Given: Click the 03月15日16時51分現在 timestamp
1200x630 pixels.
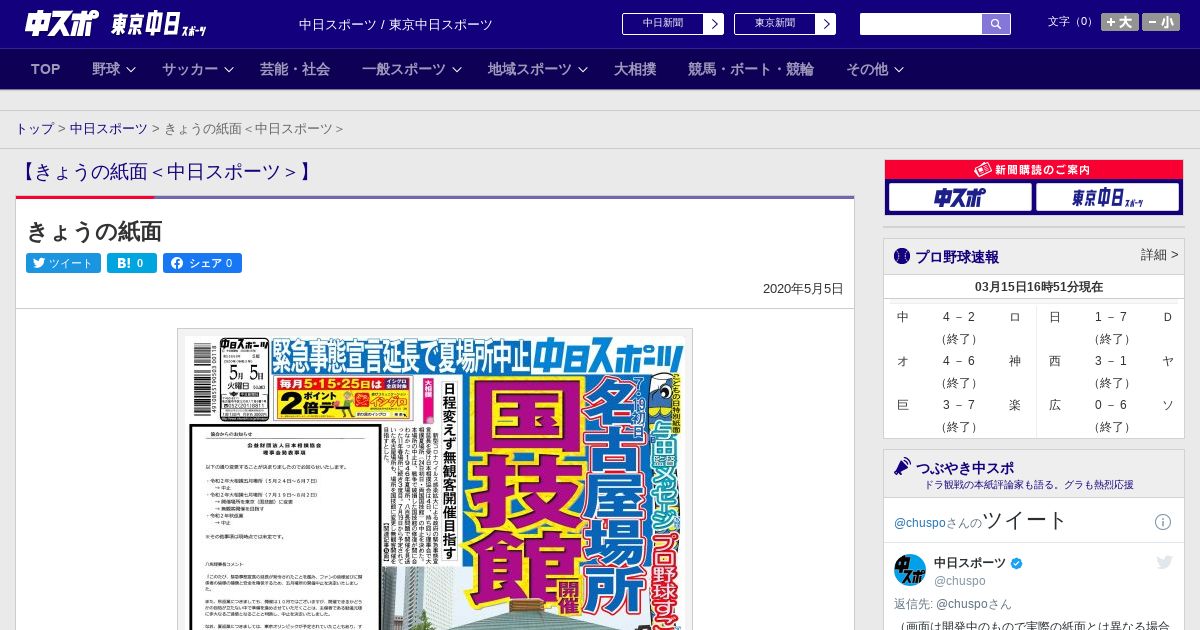Looking at the screenshot, I should click(1039, 287).
